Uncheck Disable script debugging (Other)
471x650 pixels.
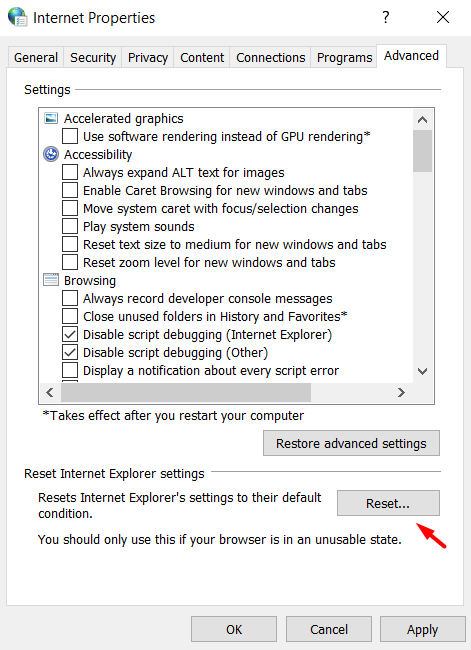click(70, 352)
